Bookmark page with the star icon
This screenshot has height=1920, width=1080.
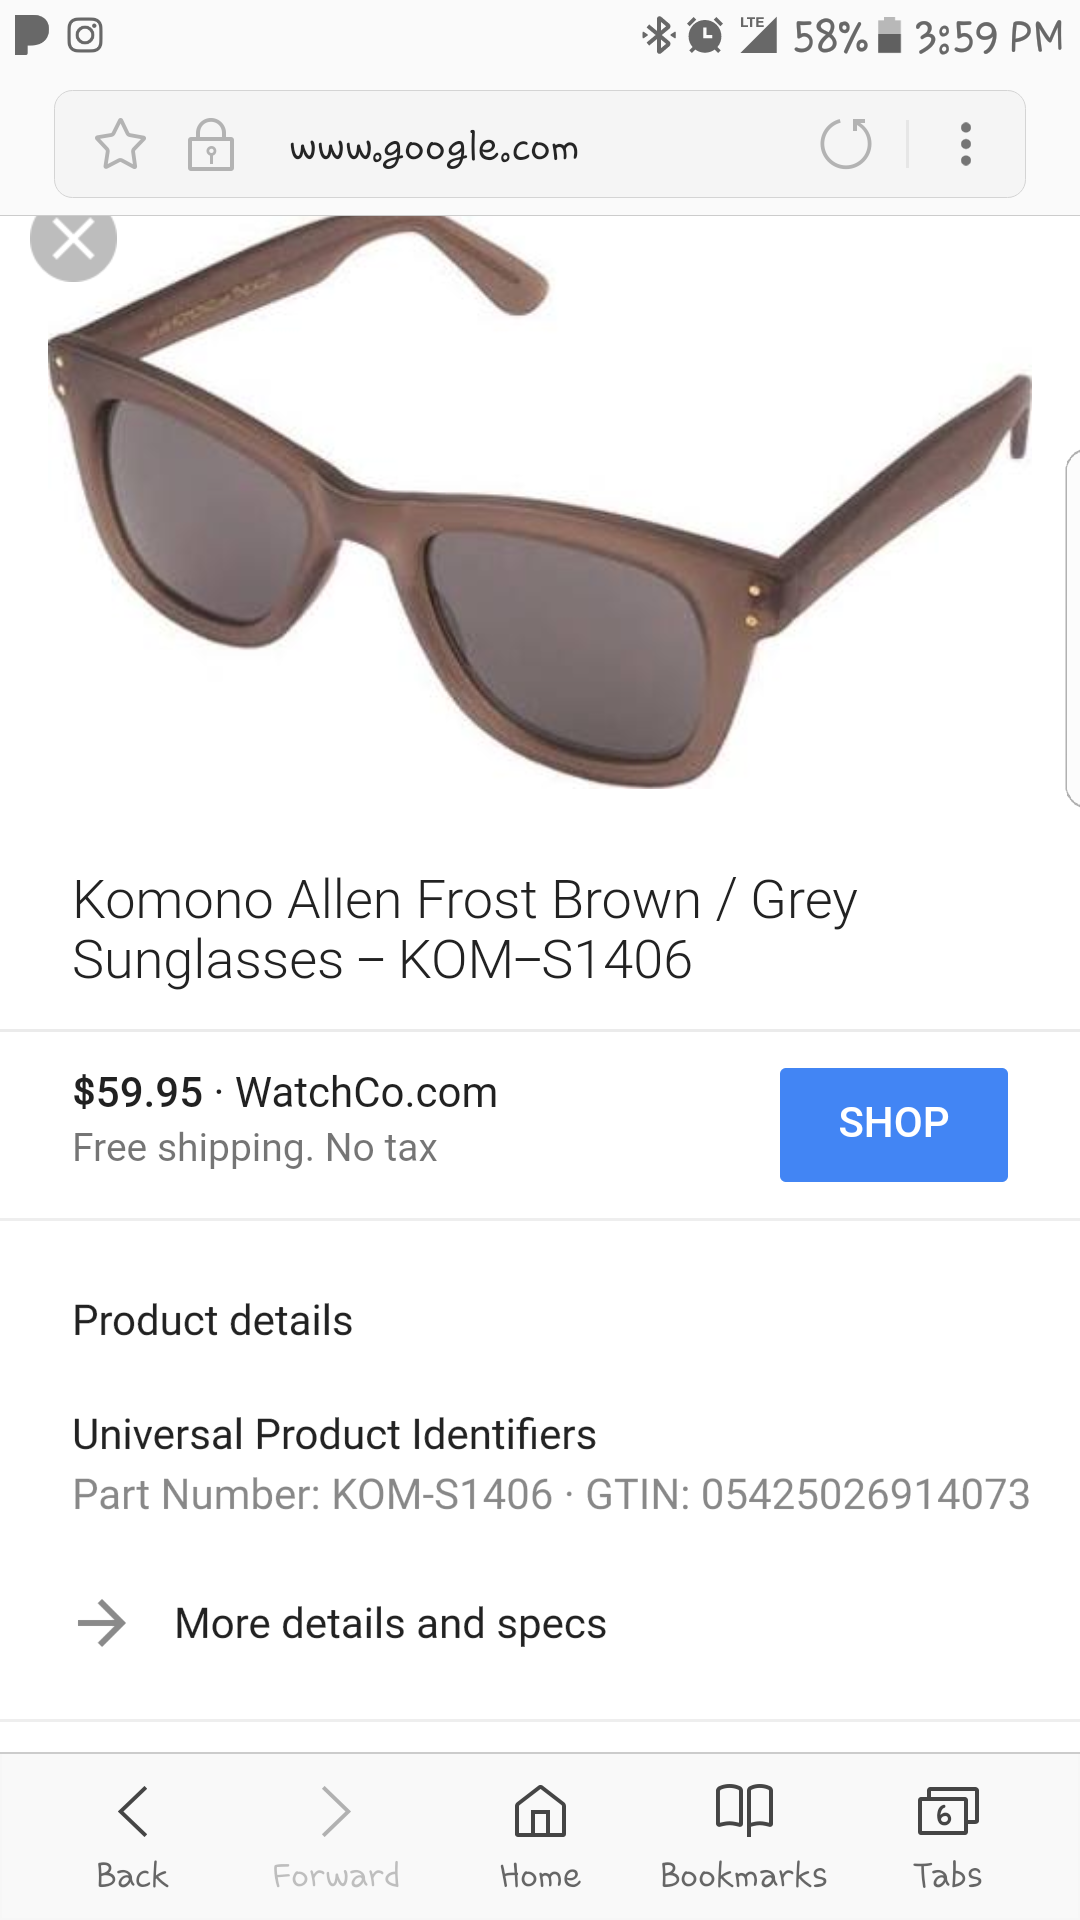[120, 144]
